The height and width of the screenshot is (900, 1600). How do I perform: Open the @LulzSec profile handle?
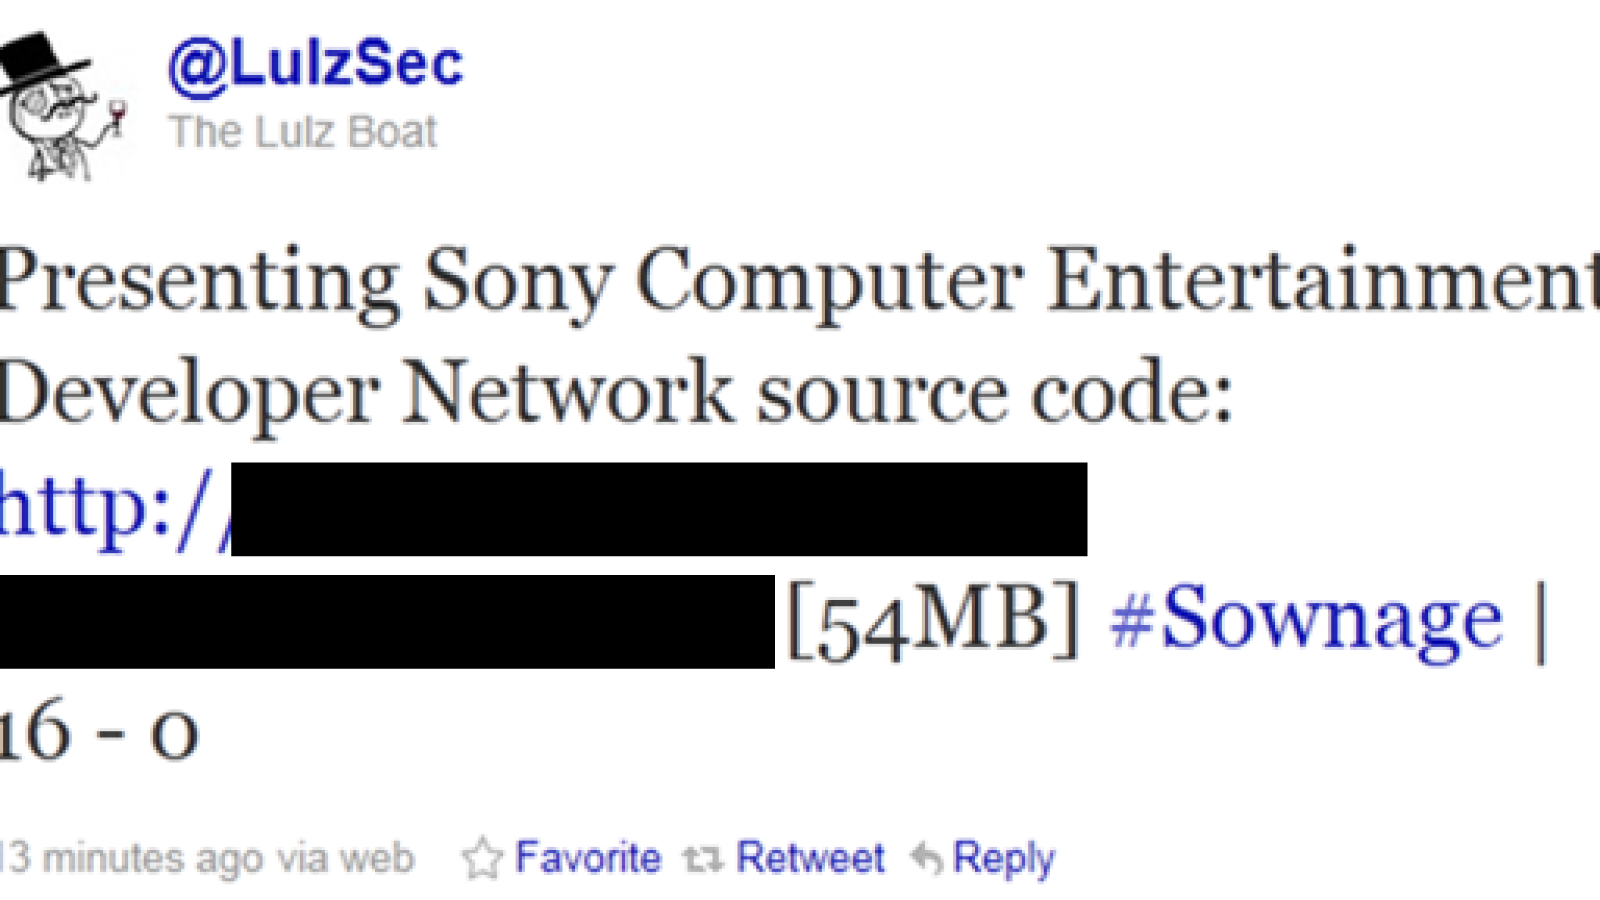pyautogui.click(x=316, y=65)
